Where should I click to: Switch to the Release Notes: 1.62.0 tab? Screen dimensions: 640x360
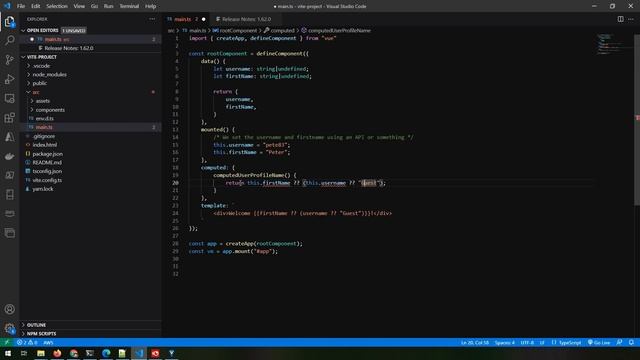pyautogui.click(x=245, y=19)
